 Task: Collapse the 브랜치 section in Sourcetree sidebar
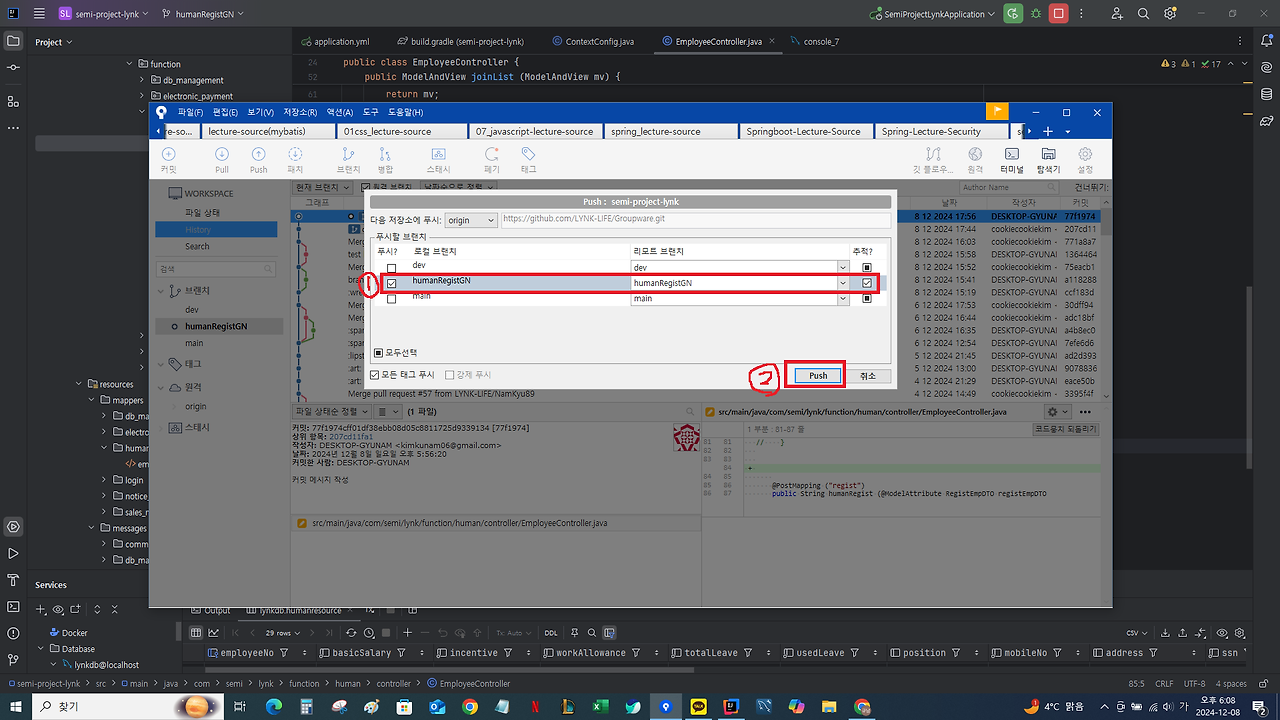[x=162, y=290]
